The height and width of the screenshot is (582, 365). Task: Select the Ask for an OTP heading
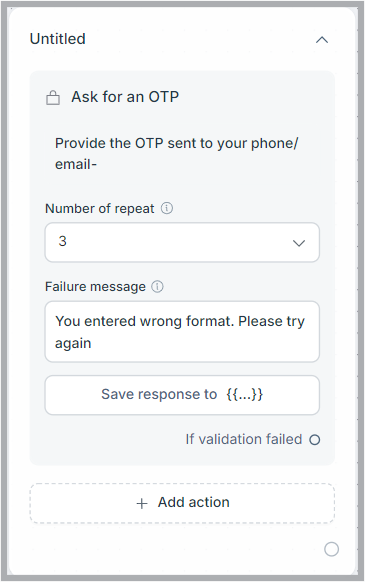click(125, 97)
